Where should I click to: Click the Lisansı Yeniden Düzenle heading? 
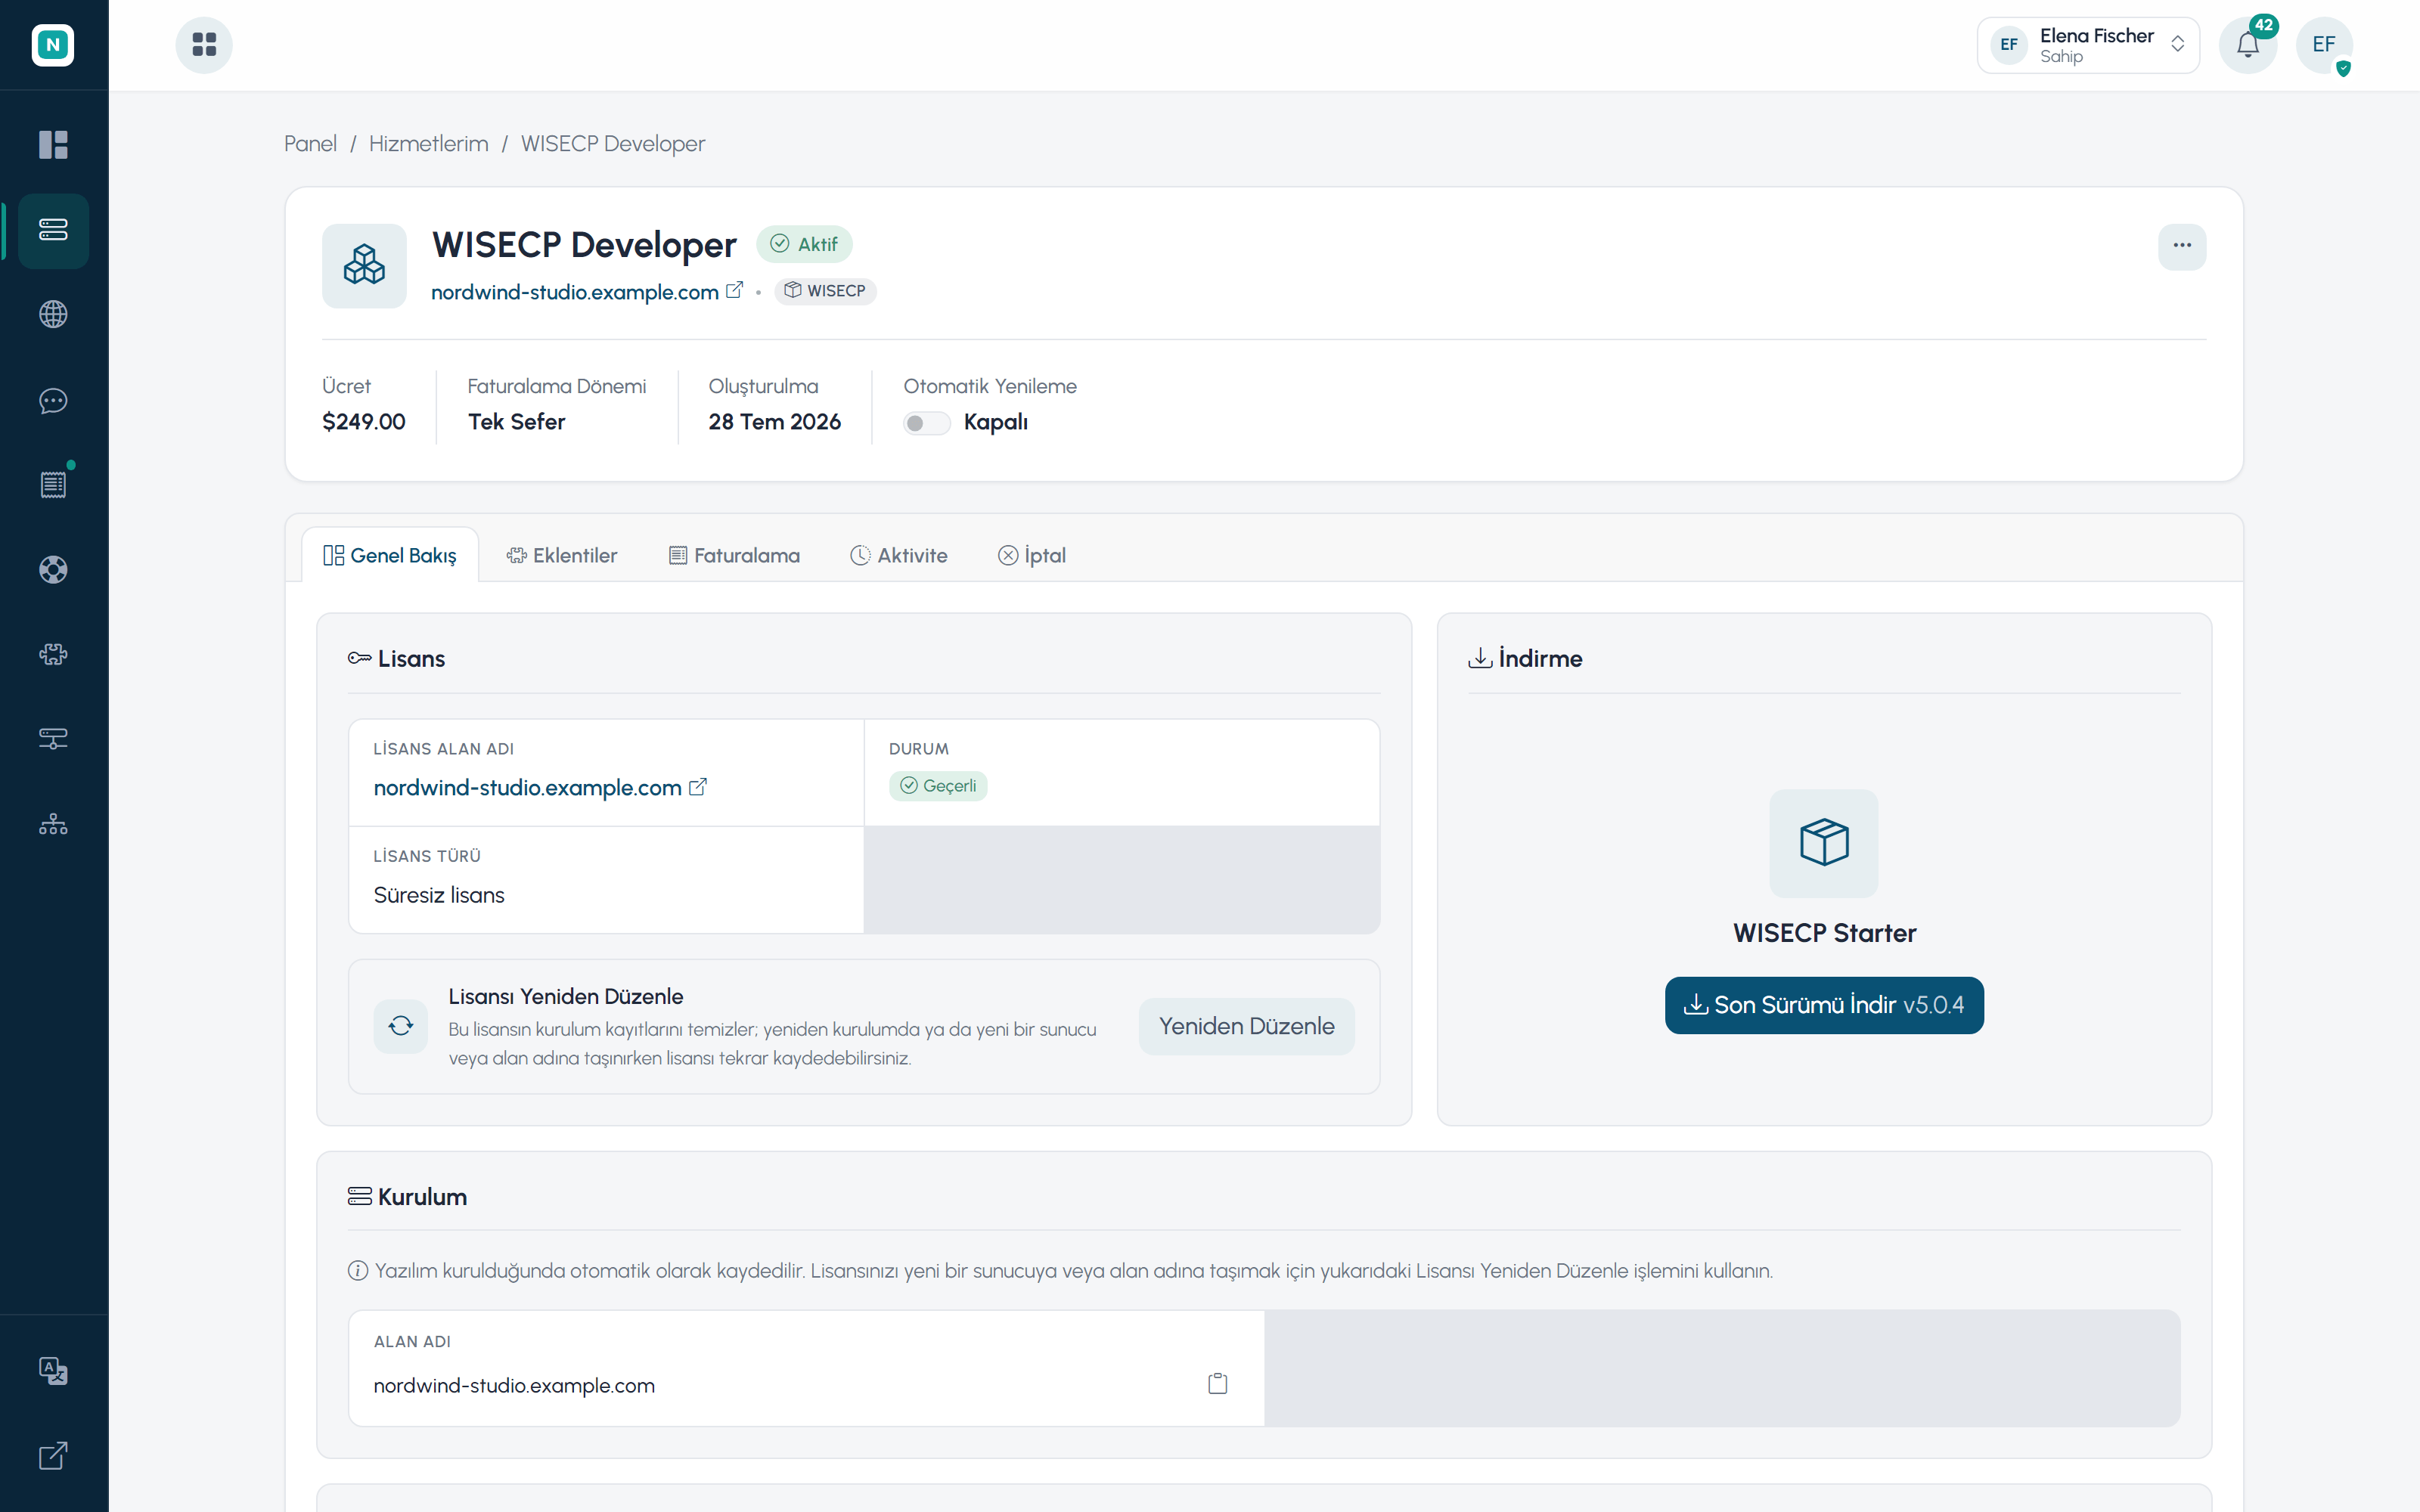pyautogui.click(x=566, y=997)
